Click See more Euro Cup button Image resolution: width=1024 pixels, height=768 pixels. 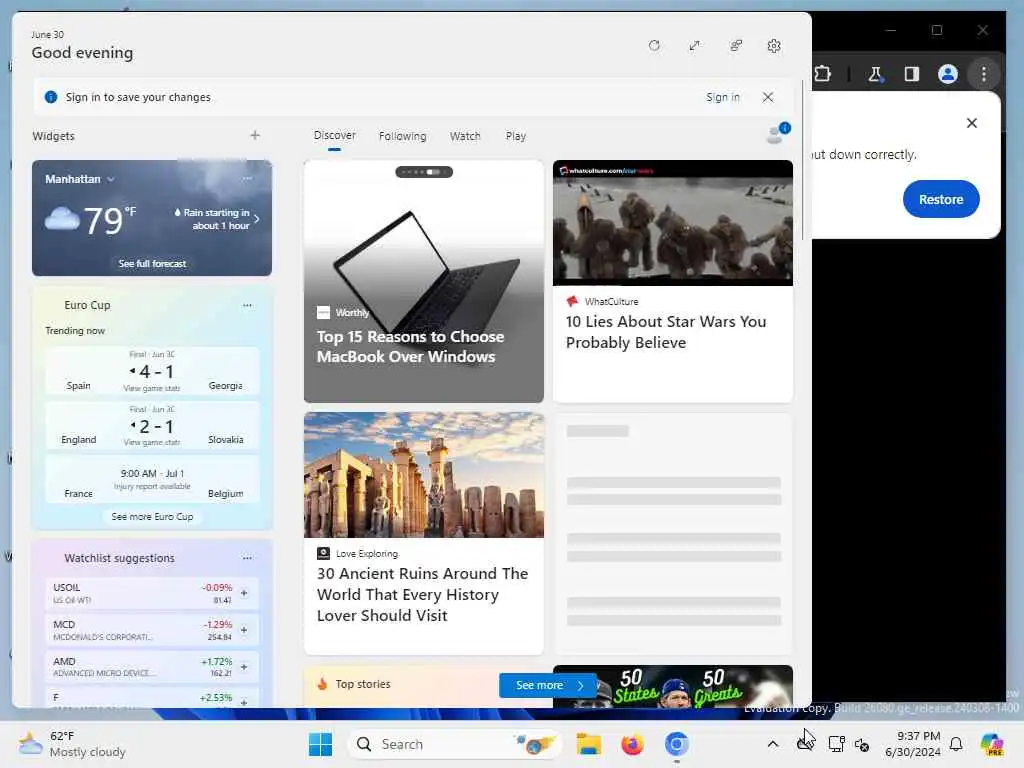pyautogui.click(x=152, y=517)
